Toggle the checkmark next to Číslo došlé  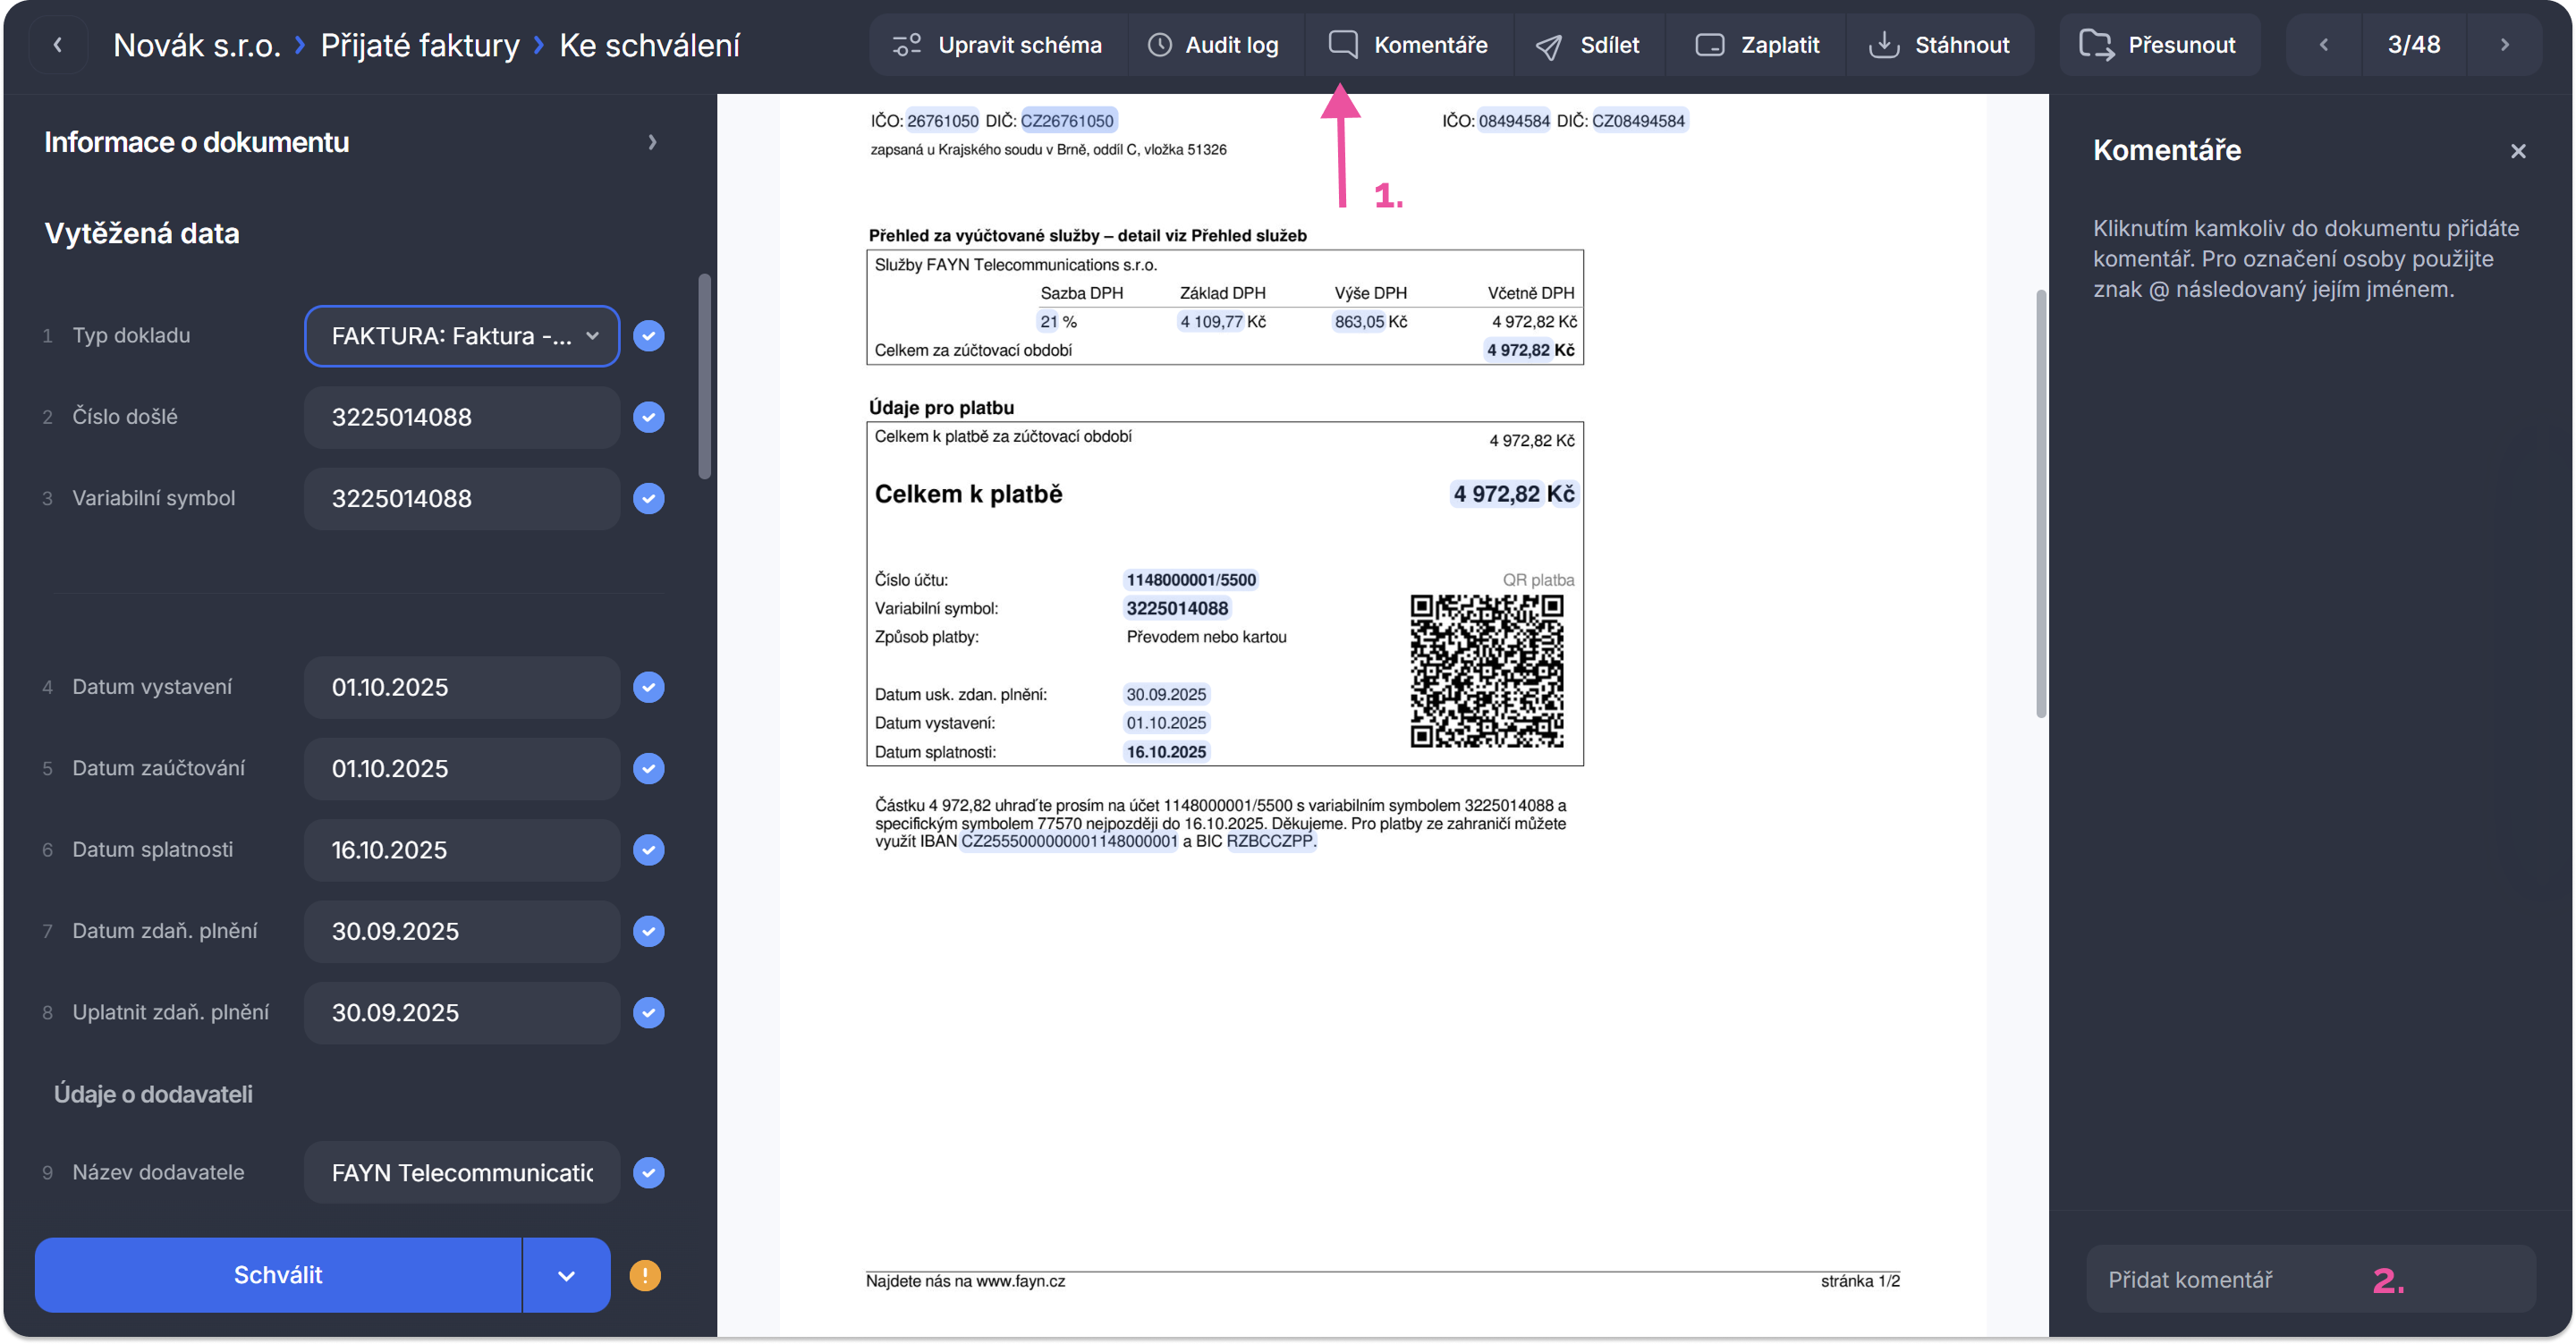pos(649,417)
